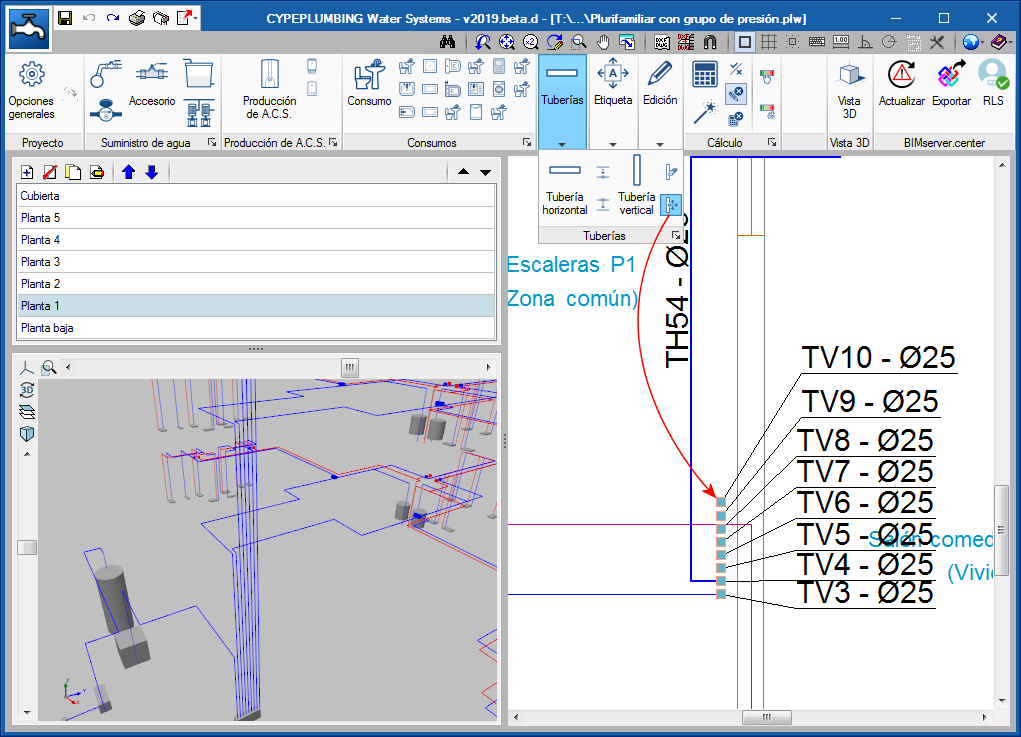Click the stacked layers icon in the 3D panel

coord(27,412)
